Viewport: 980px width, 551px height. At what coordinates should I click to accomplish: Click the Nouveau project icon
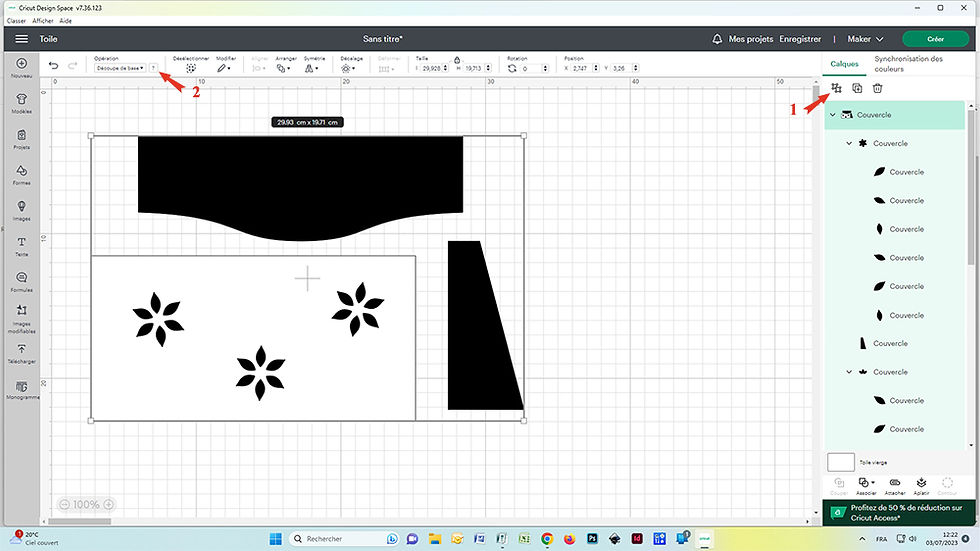click(21, 64)
